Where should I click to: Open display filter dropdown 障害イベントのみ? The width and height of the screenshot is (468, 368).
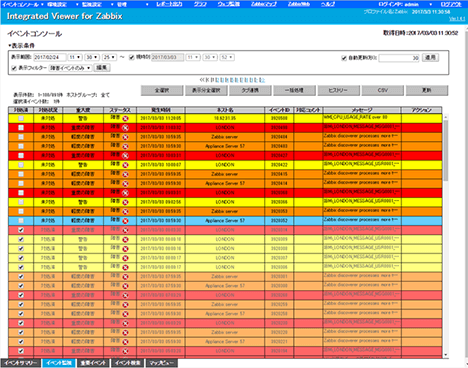pos(70,68)
